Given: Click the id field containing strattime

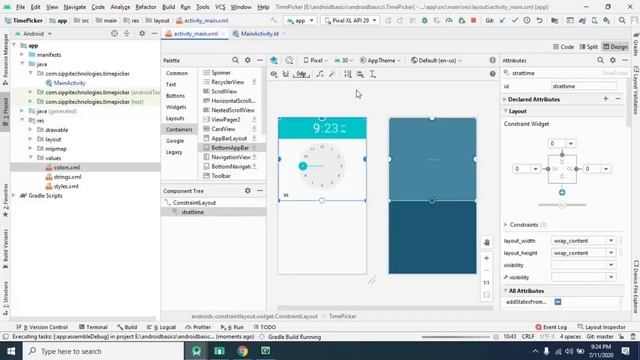Looking at the screenshot, I should point(584,86).
